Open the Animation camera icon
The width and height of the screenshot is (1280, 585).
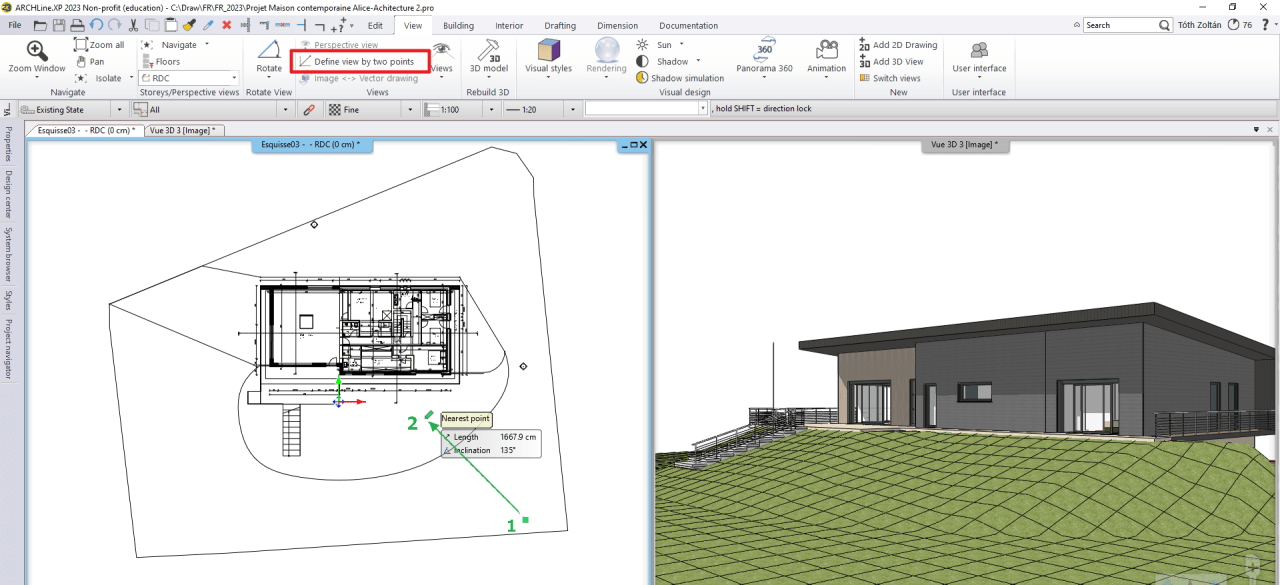point(826,50)
